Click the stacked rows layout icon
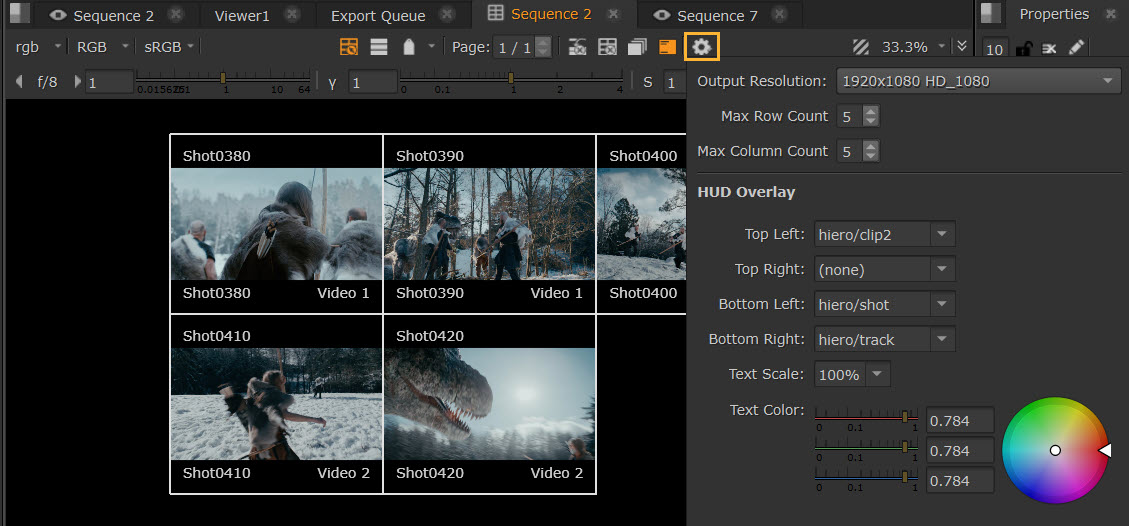 [x=379, y=47]
